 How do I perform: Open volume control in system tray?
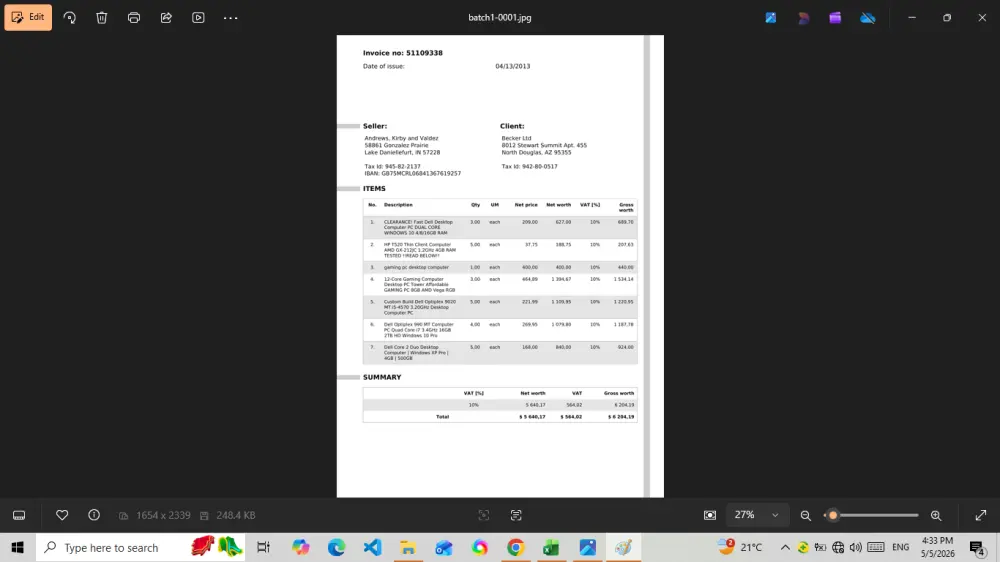[x=856, y=547]
